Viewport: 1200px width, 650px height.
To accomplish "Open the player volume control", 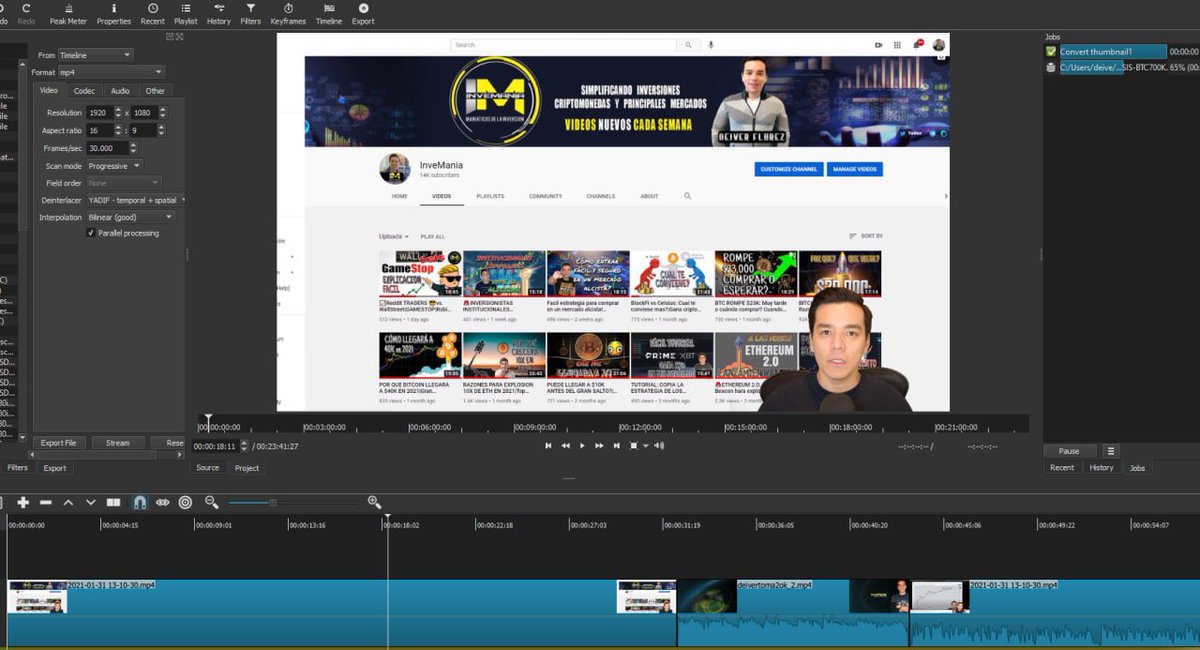I will [658, 445].
